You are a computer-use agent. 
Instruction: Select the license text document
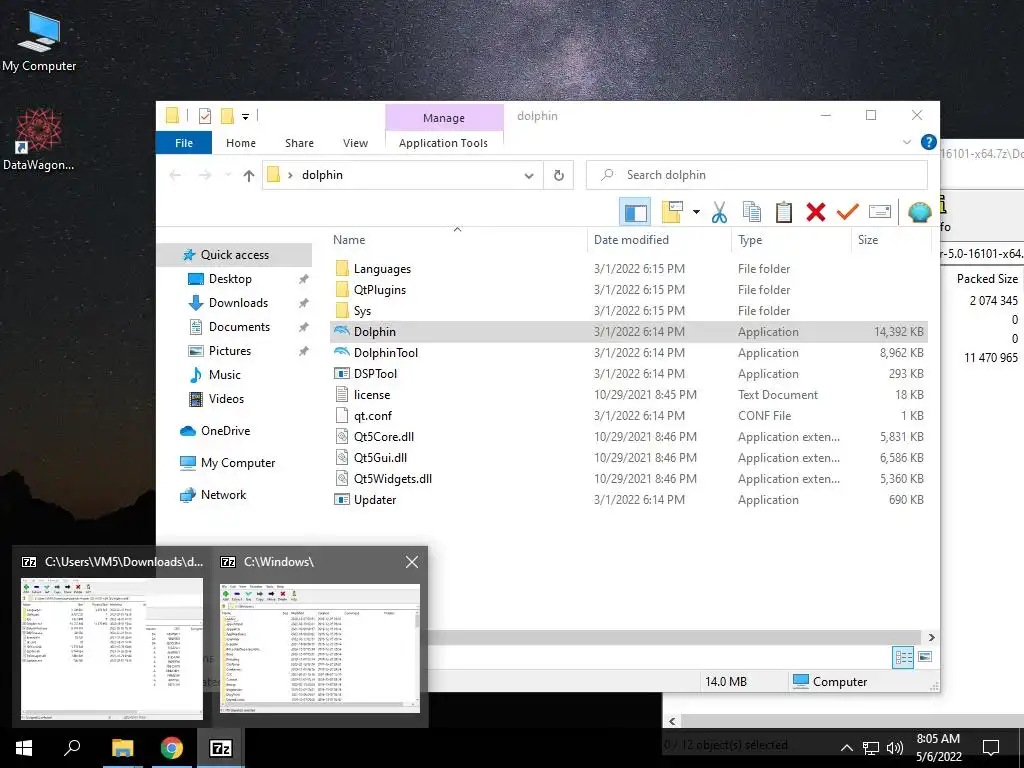click(629, 394)
